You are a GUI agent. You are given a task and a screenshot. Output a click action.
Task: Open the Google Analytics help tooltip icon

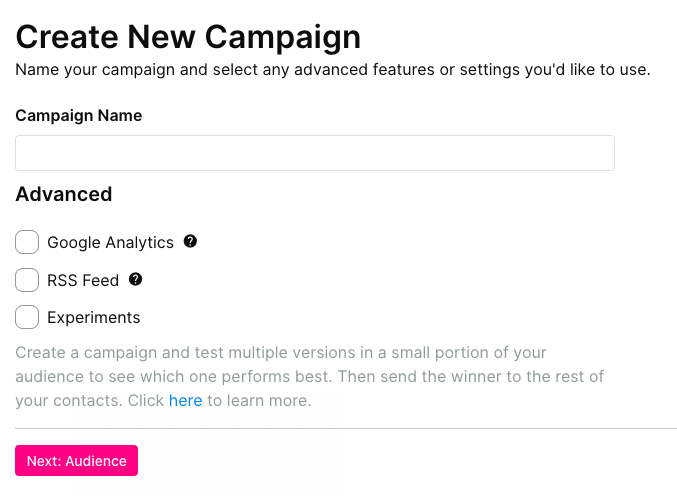pyautogui.click(x=190, y=241)
